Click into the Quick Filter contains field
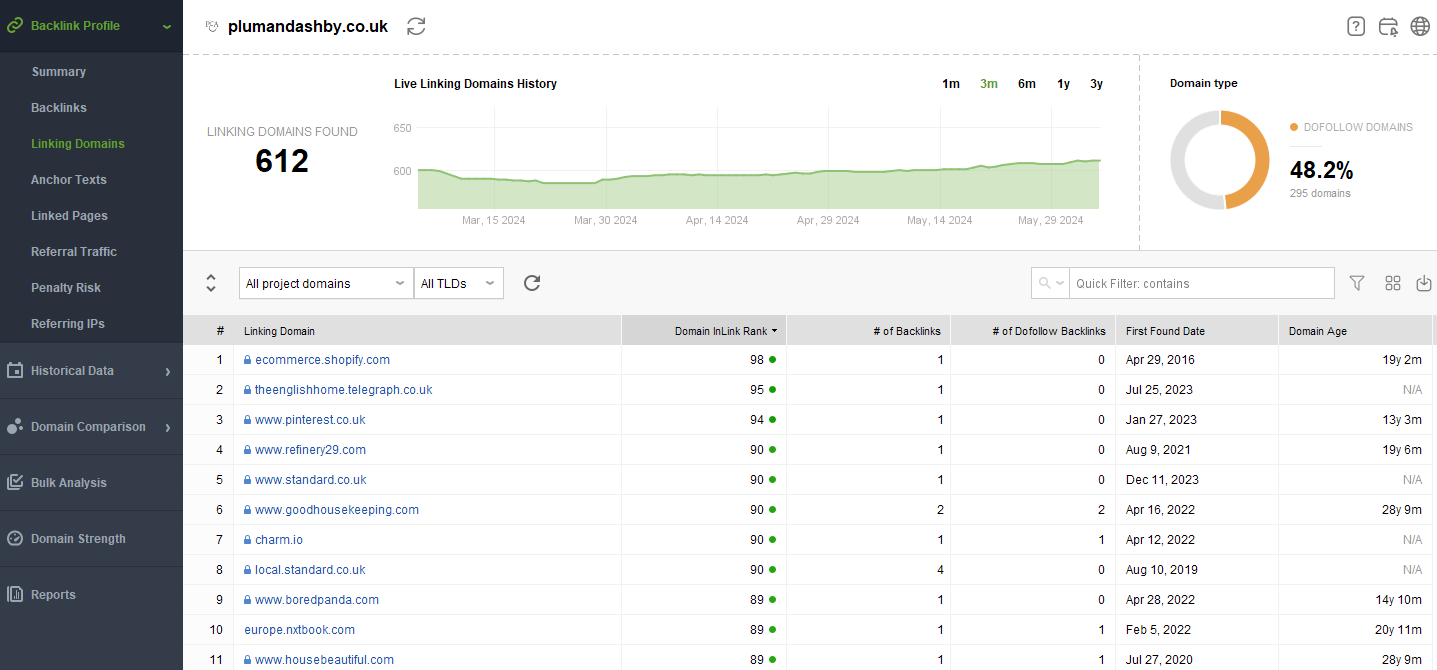1437x670 pixels. coord(1201,283)
